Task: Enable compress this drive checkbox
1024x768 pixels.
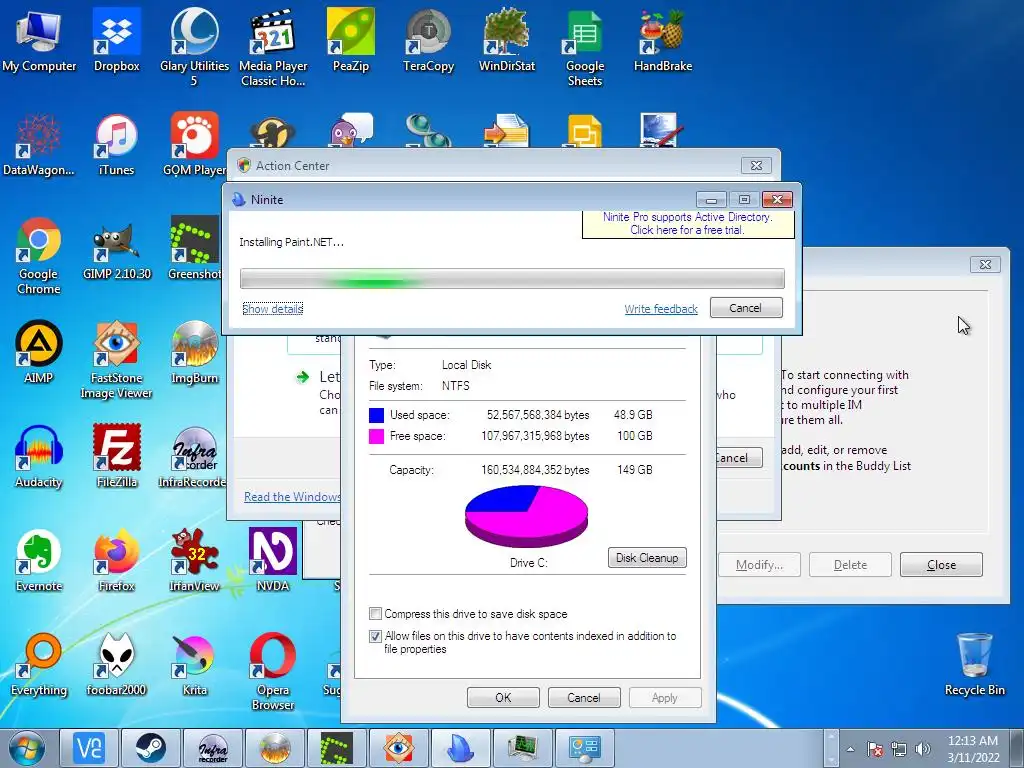Action: [375, 613]
